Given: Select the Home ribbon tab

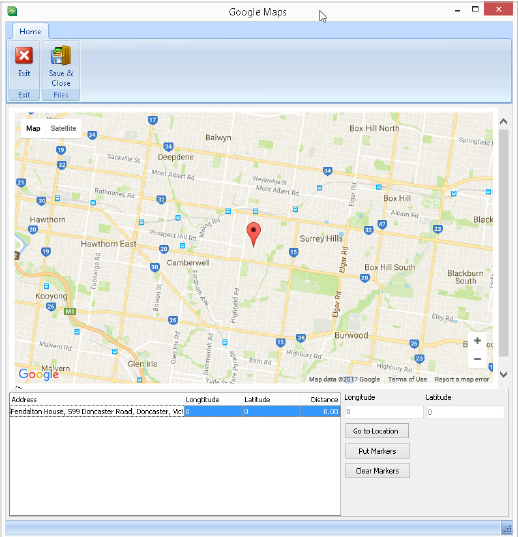Looking at the screenshot, I should pos(30,31).
